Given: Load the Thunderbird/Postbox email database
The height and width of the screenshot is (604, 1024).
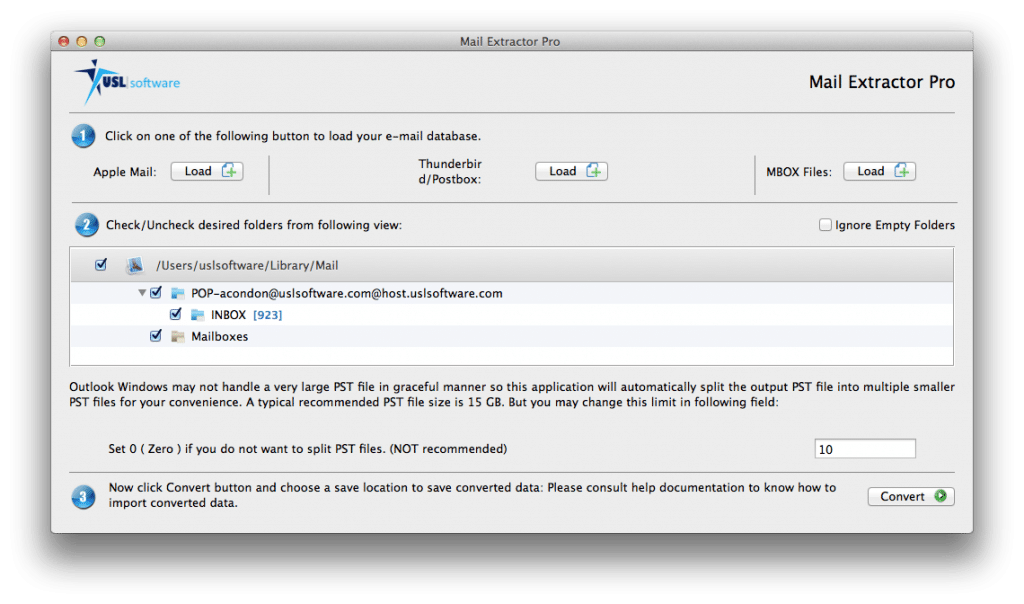Looking at the screenshot, I should coord(571,171).
